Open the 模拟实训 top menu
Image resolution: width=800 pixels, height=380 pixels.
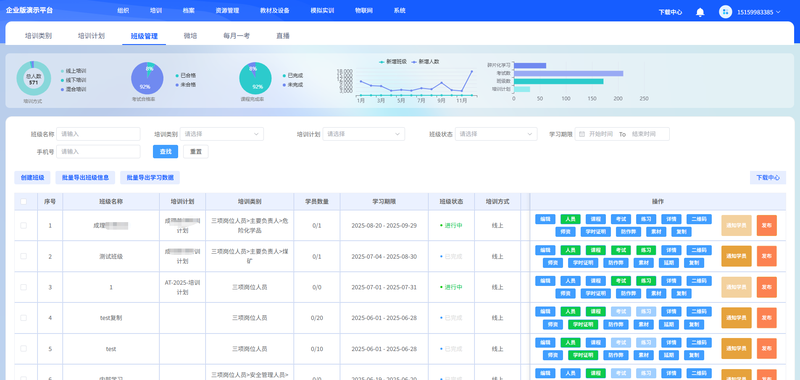click(322, 11)
